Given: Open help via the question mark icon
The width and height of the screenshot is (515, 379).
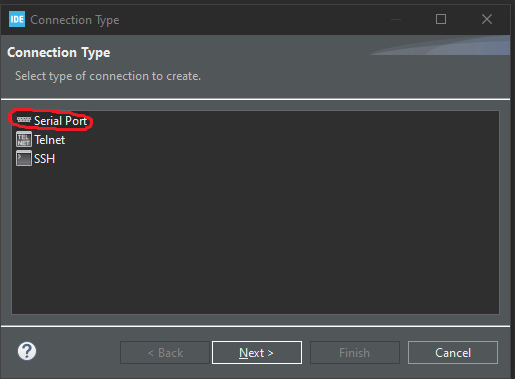Looking at the screenshot, I should point(27,351).
